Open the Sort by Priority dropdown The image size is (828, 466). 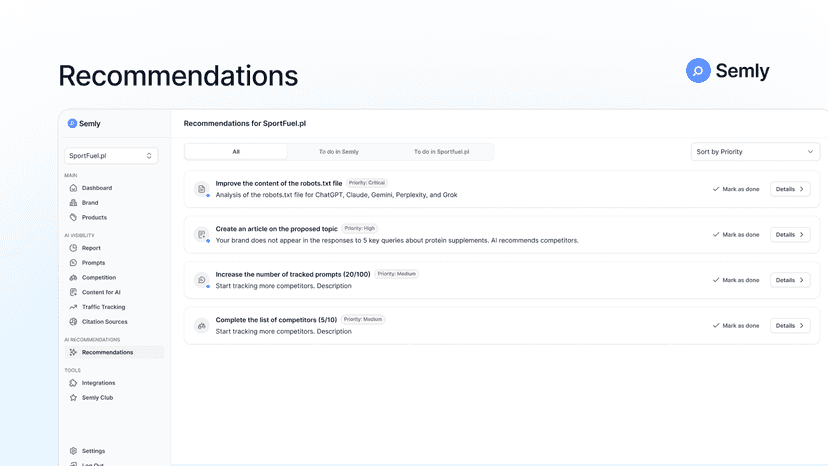755,152
